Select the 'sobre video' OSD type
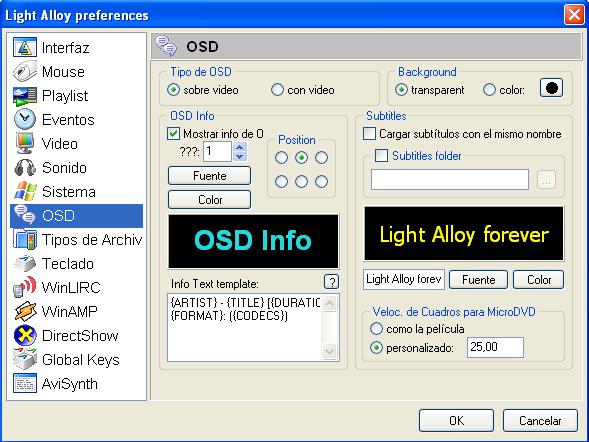This screenshot has height=442, width=589. (173, 90)
